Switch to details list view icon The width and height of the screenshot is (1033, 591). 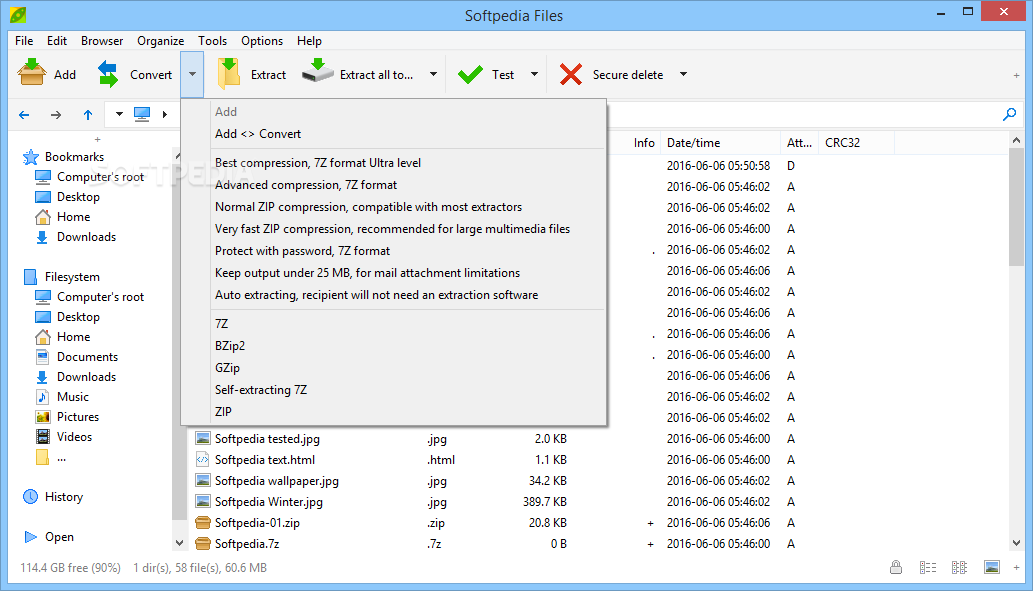point(928,567)
